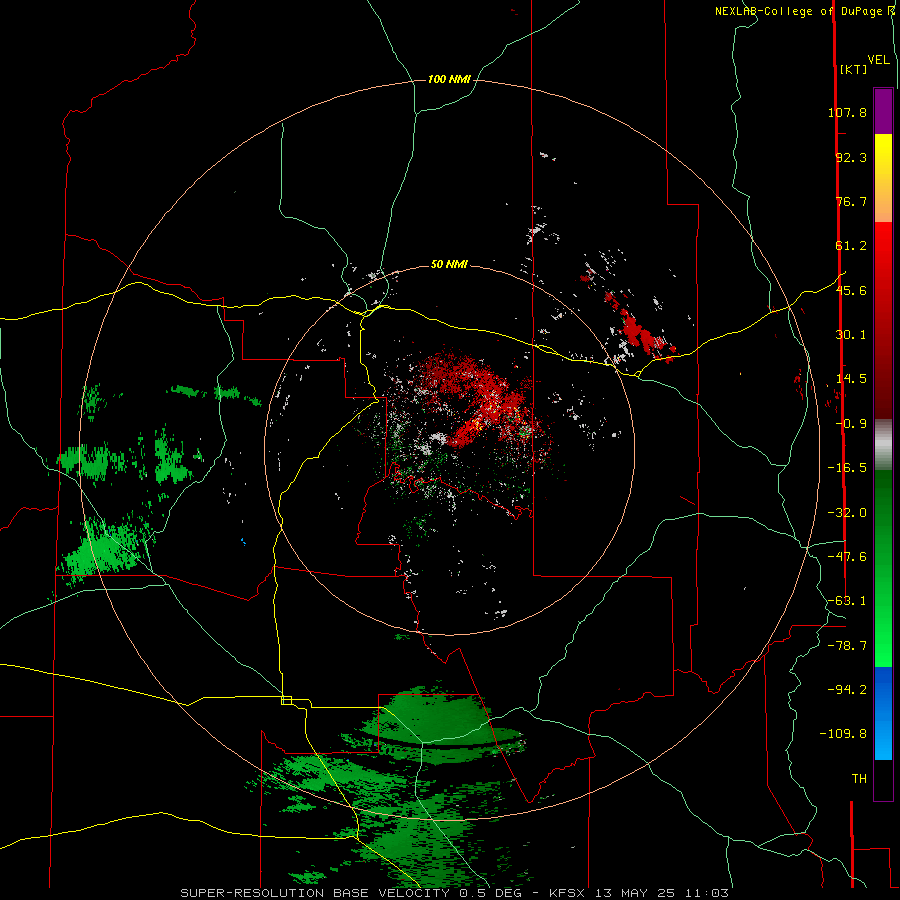Click the -32.0 velocity scale value
Screen dimensions: 900x900
pos(847,513)
